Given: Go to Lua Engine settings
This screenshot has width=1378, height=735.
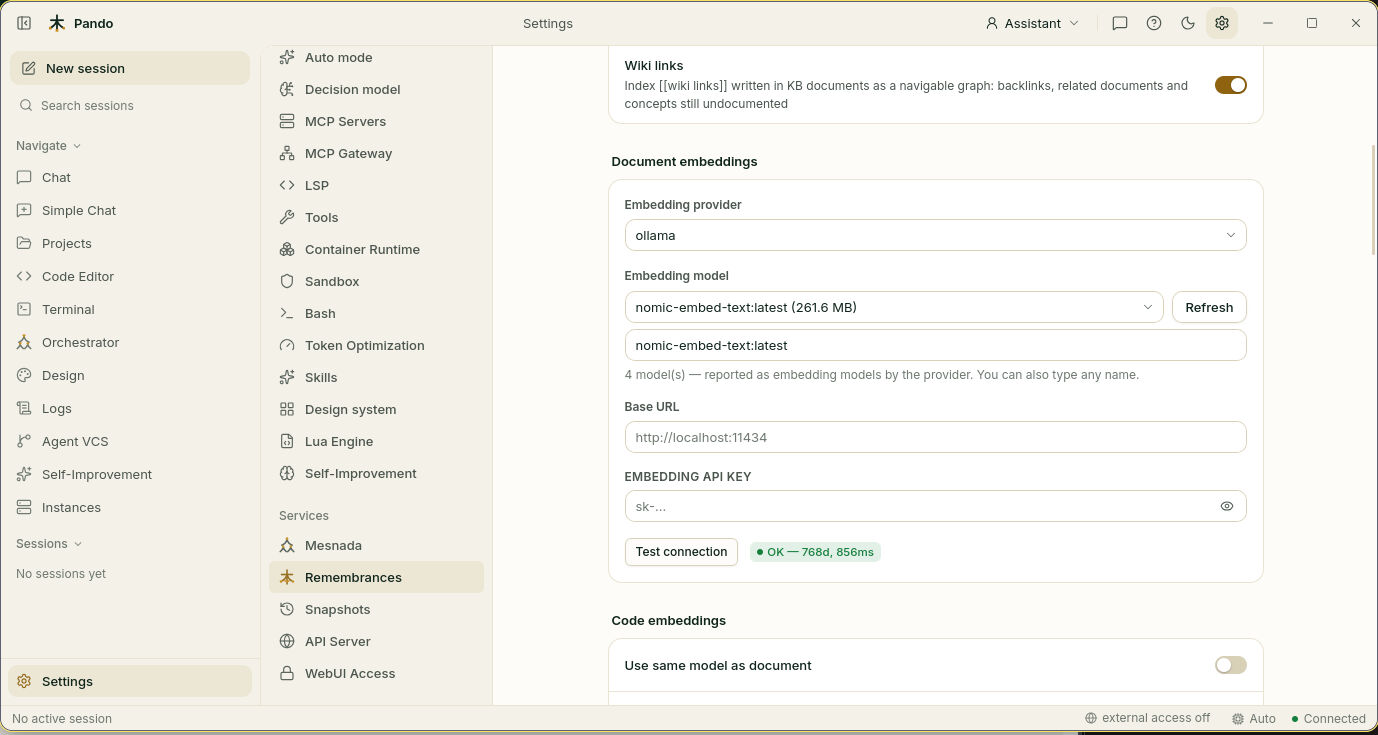Looking at the screenshot, I should point(376,441).
